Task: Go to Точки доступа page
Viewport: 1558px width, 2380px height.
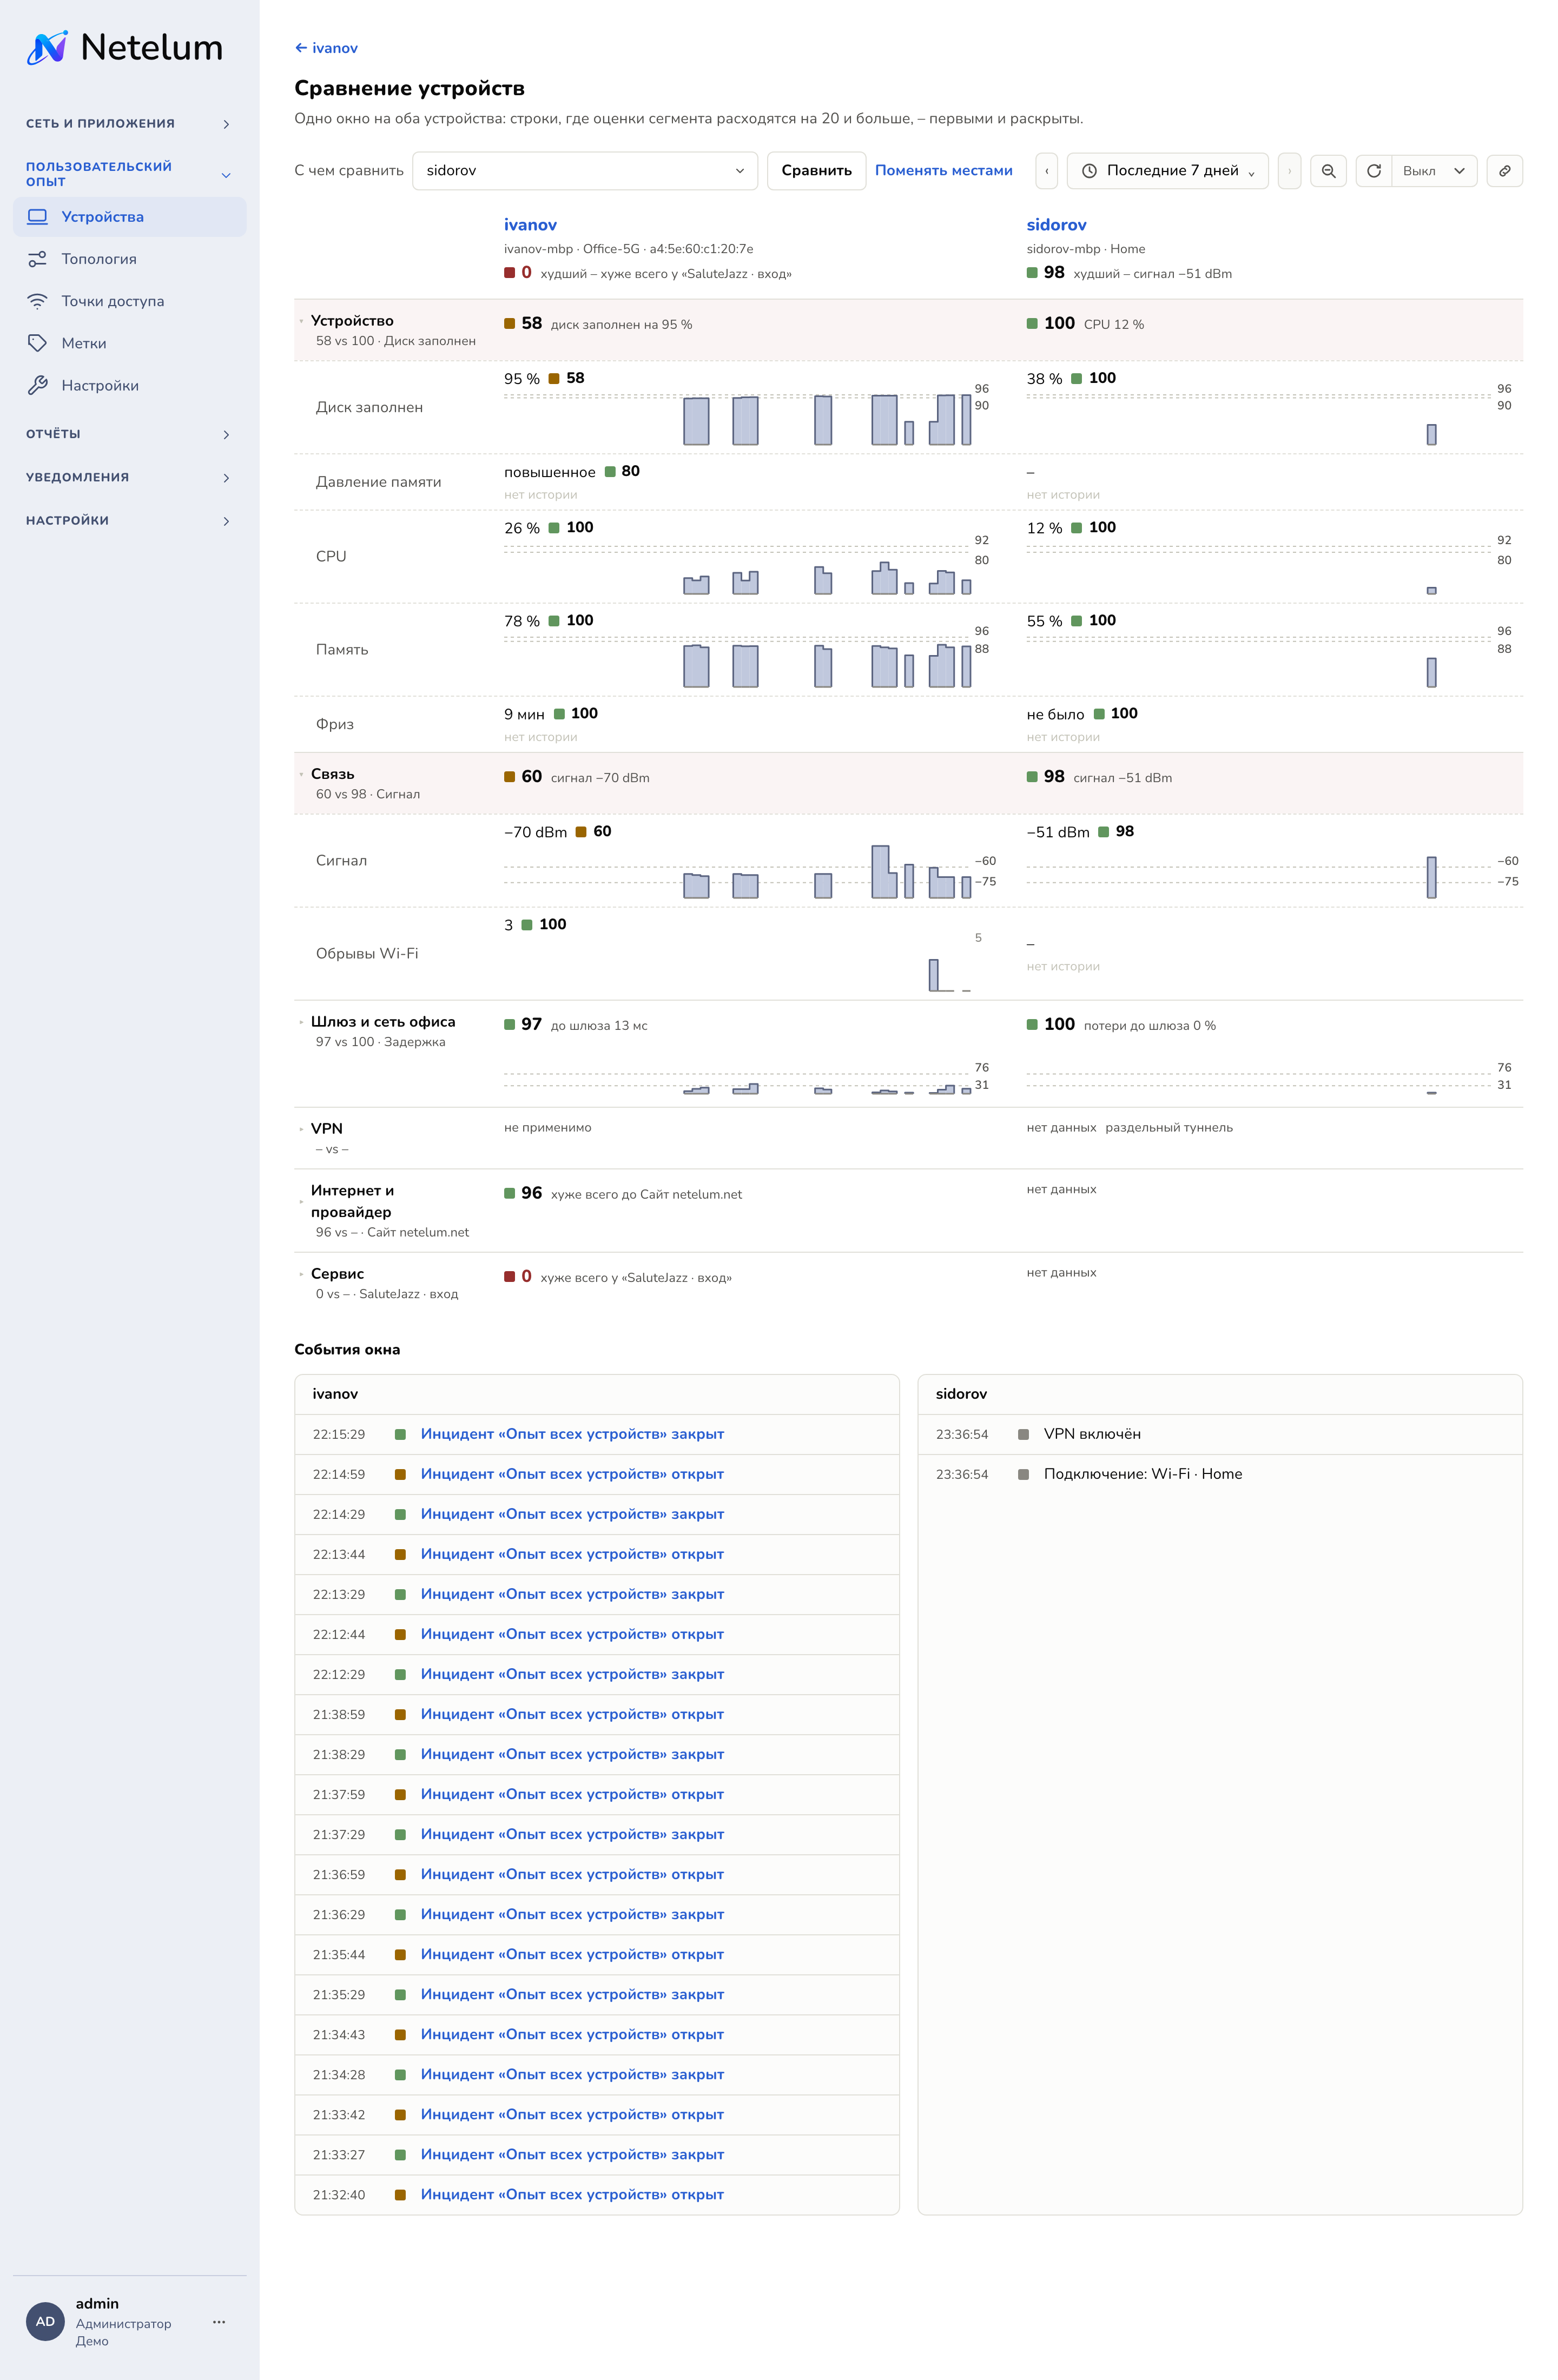Action: (x=130, y=301)
